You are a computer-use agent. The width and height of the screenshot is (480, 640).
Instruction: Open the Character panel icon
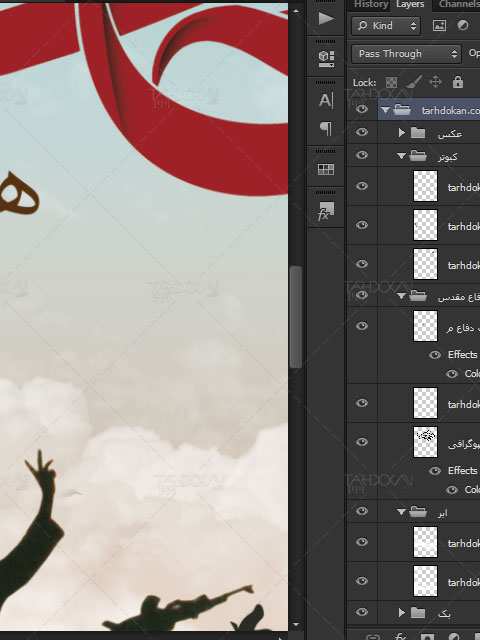[x=326, y=100]
